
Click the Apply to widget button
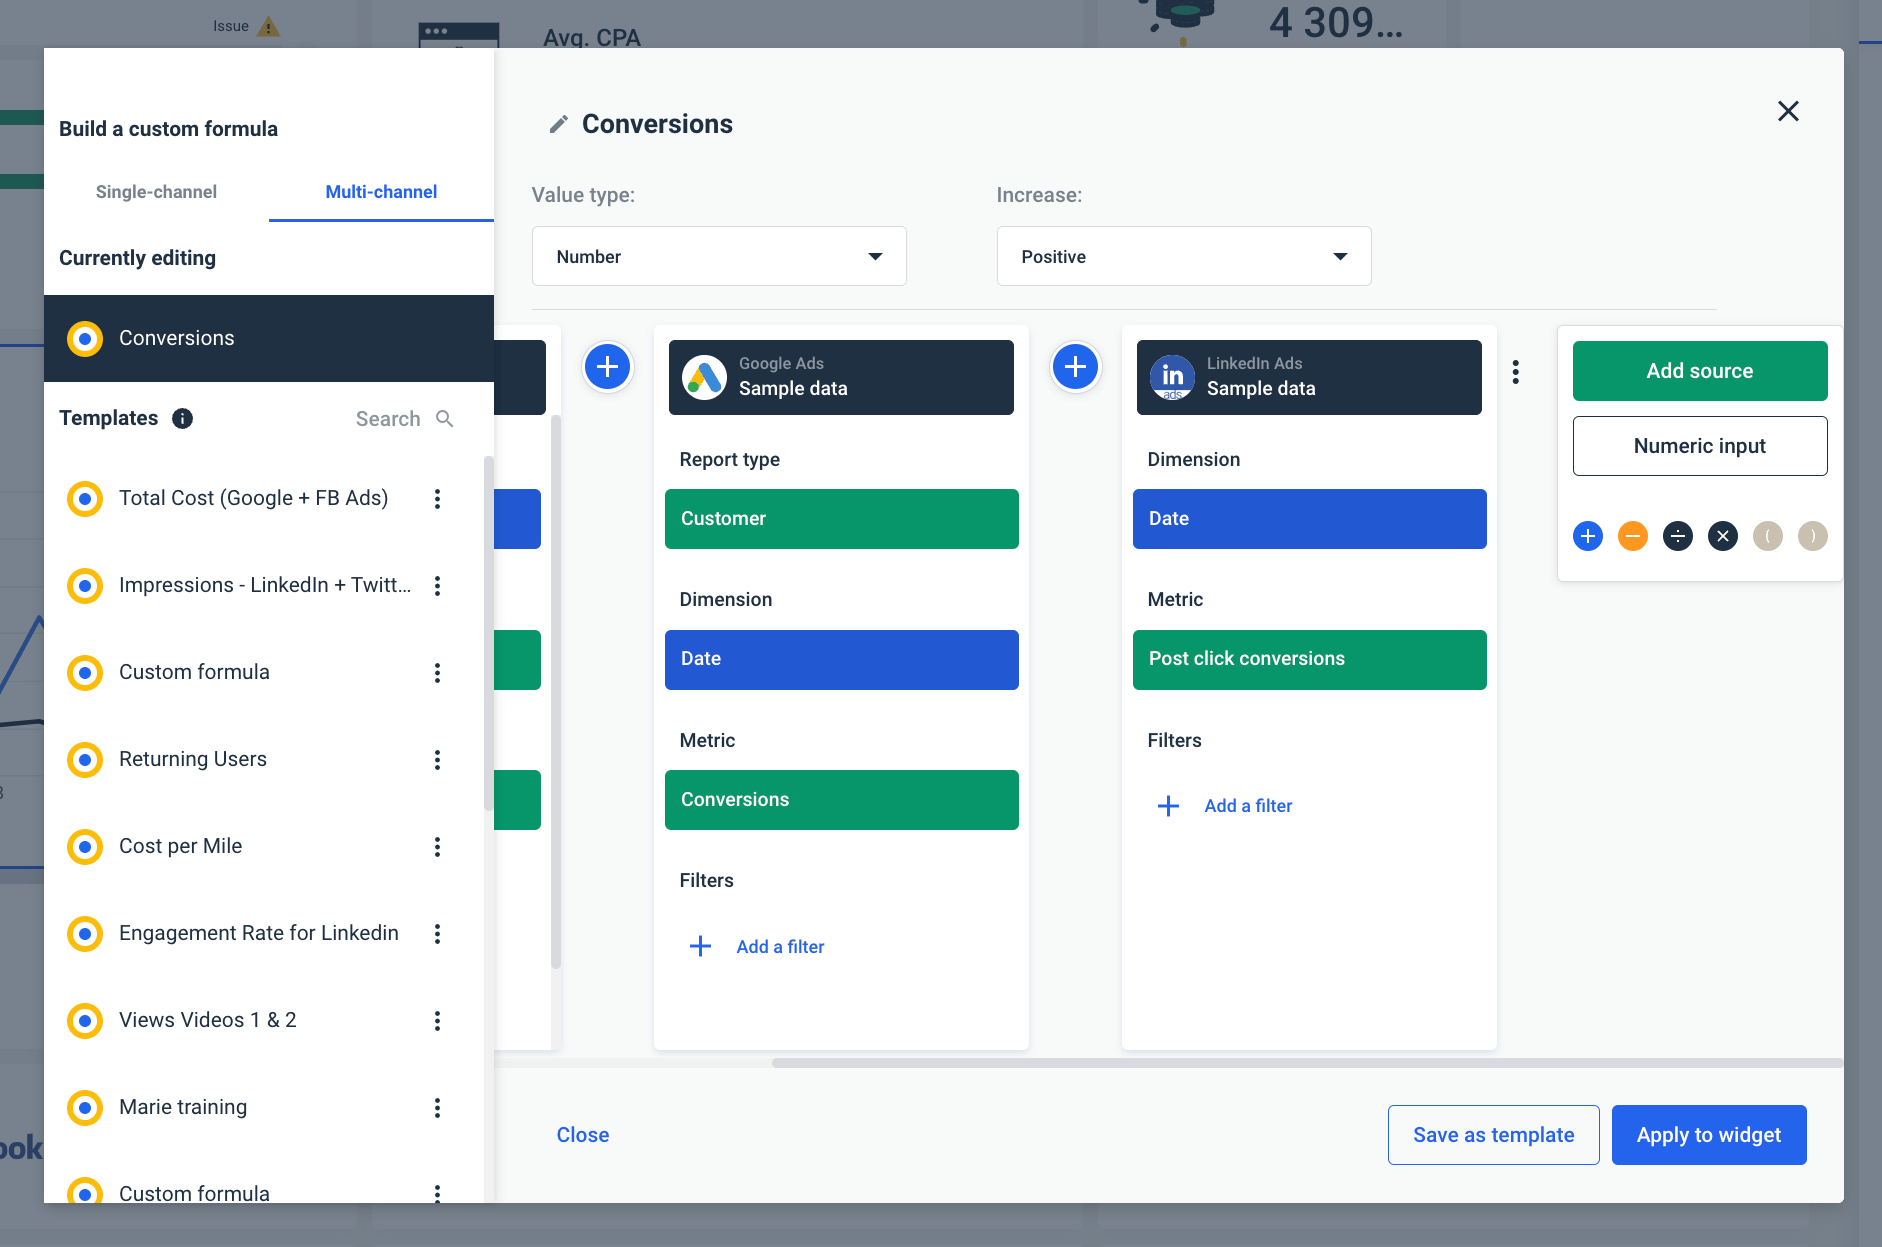(1708, 1134)
